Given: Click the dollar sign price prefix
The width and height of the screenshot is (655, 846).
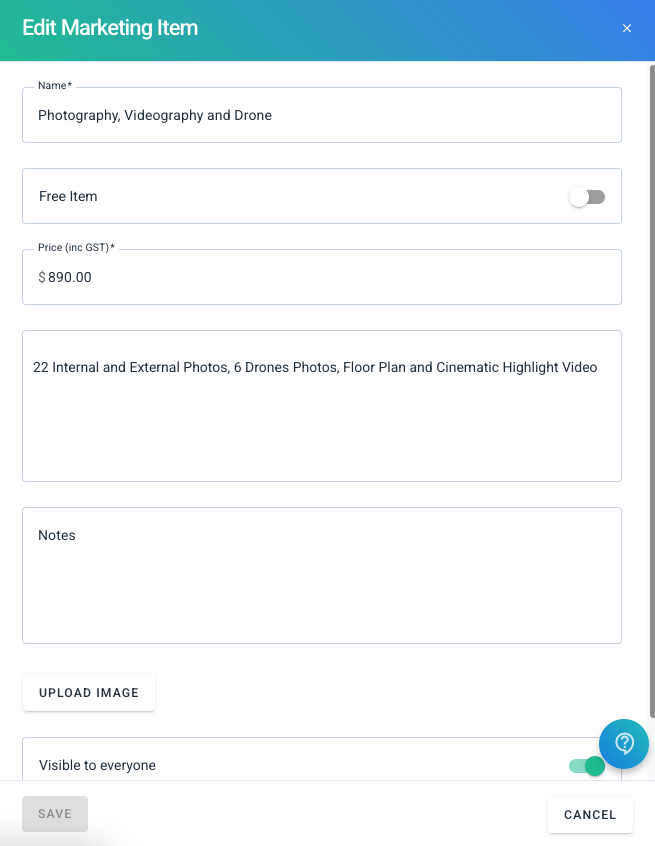Looking at the screenshot, I should tap(42, 277).
